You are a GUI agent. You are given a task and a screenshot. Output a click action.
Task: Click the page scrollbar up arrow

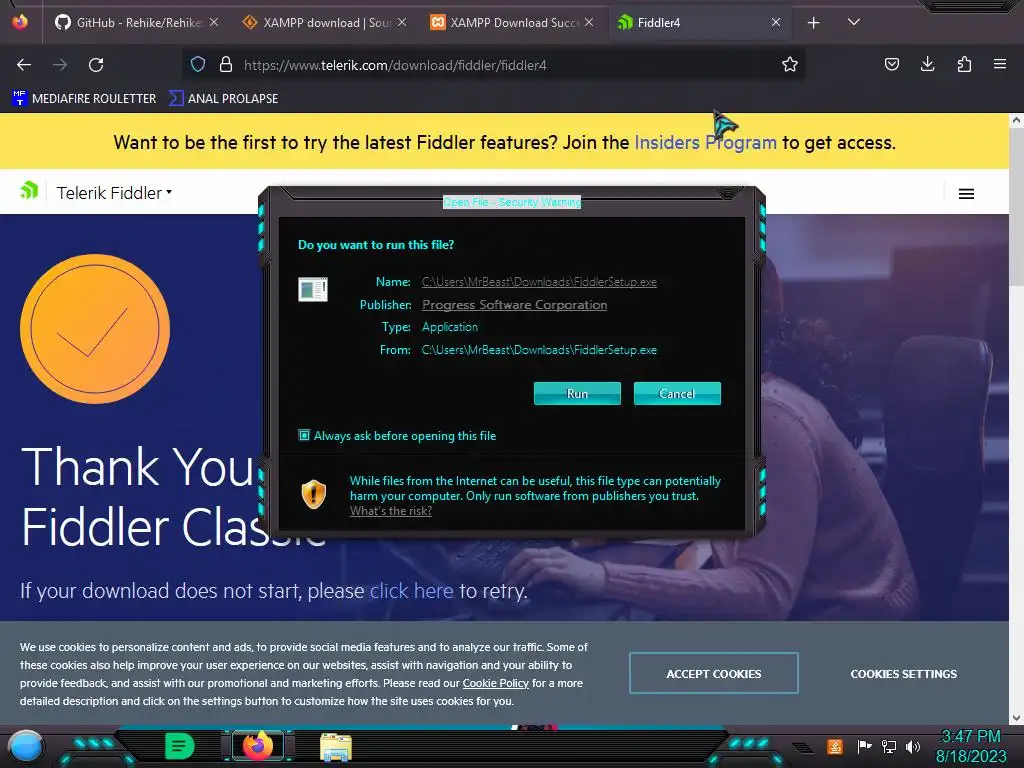tap(1016, 121)
